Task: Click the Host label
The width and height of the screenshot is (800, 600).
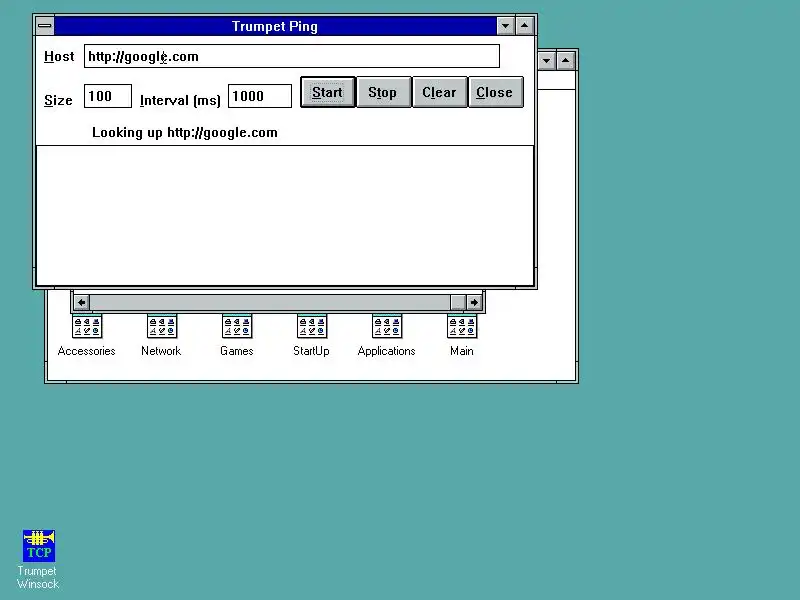Action: (59, 56)
